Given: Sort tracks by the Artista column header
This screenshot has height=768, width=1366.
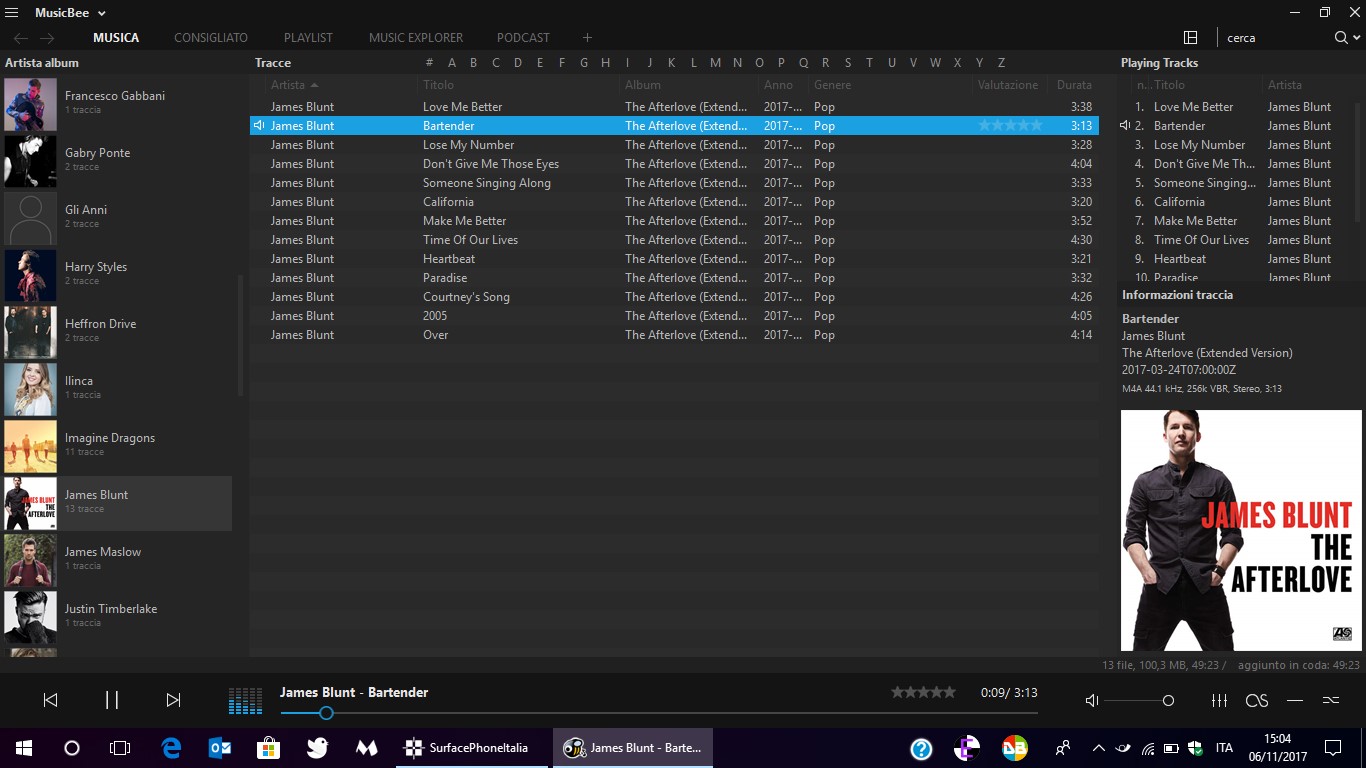Looking at the screenshot, I should tap(288, 85).
